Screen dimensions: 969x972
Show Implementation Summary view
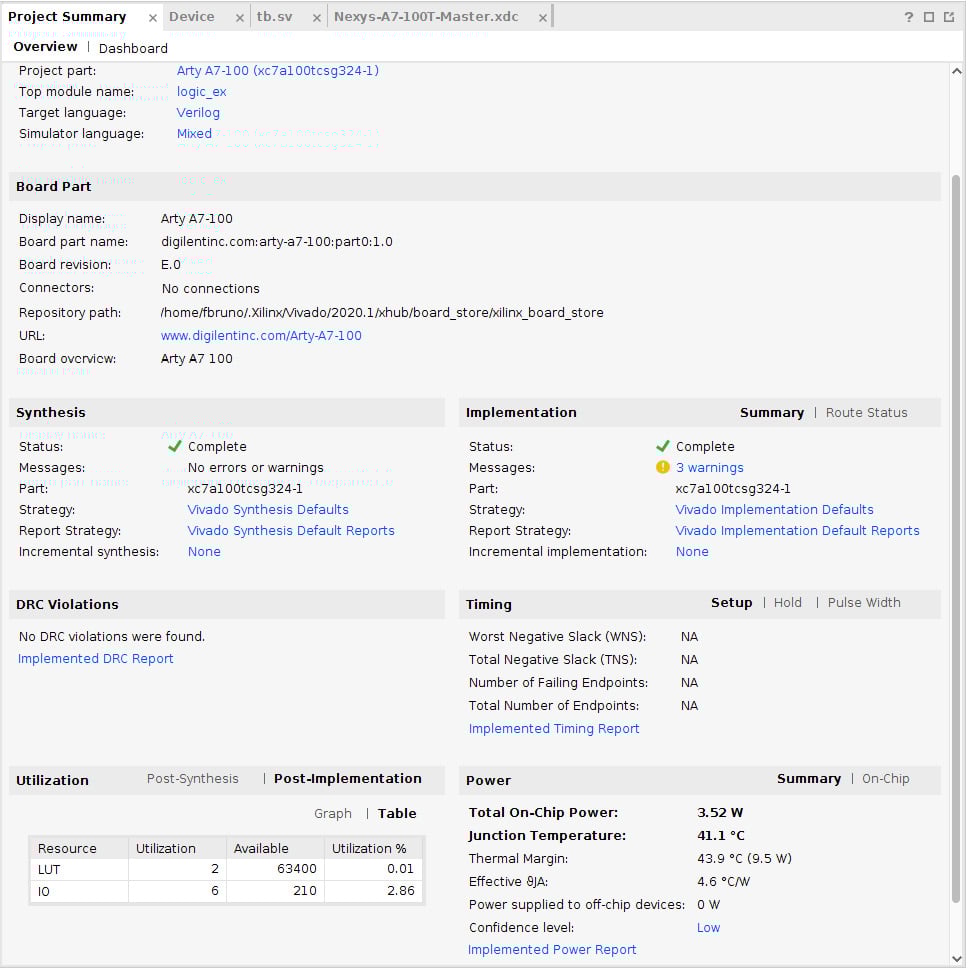coord(772,413)
